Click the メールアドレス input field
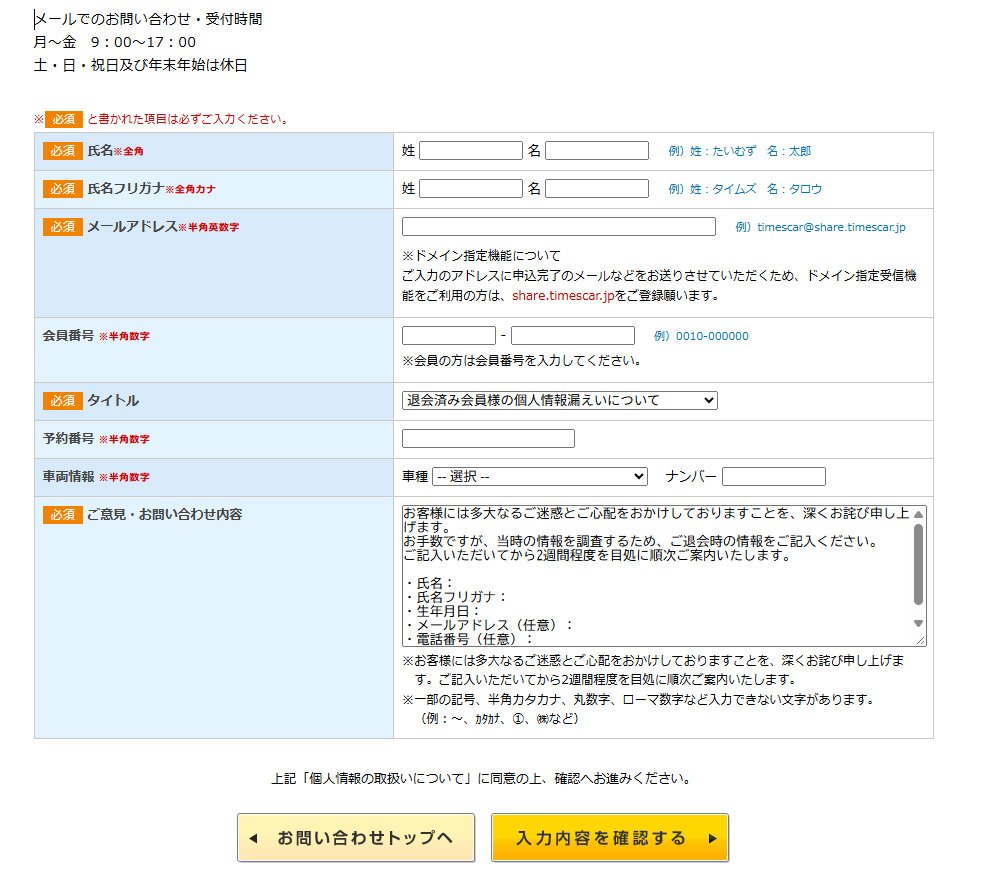This screenshot has height=883, width=996. [558, 227]
